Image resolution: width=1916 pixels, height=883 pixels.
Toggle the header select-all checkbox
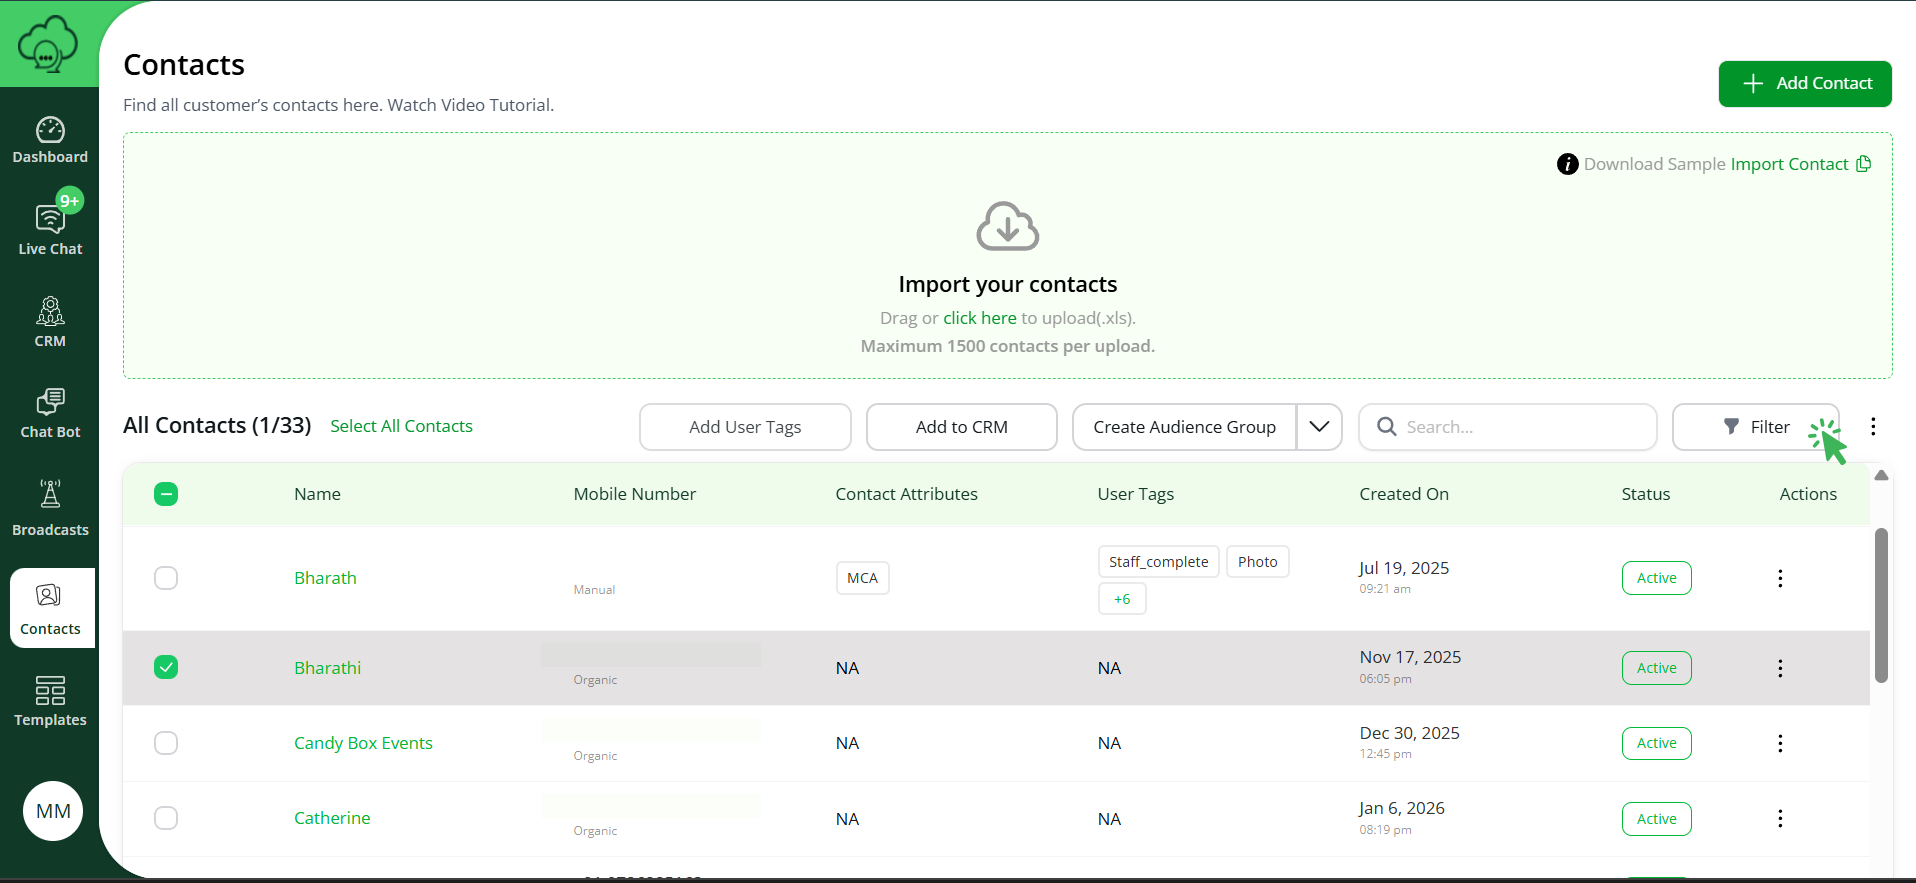tap(166, 494)
